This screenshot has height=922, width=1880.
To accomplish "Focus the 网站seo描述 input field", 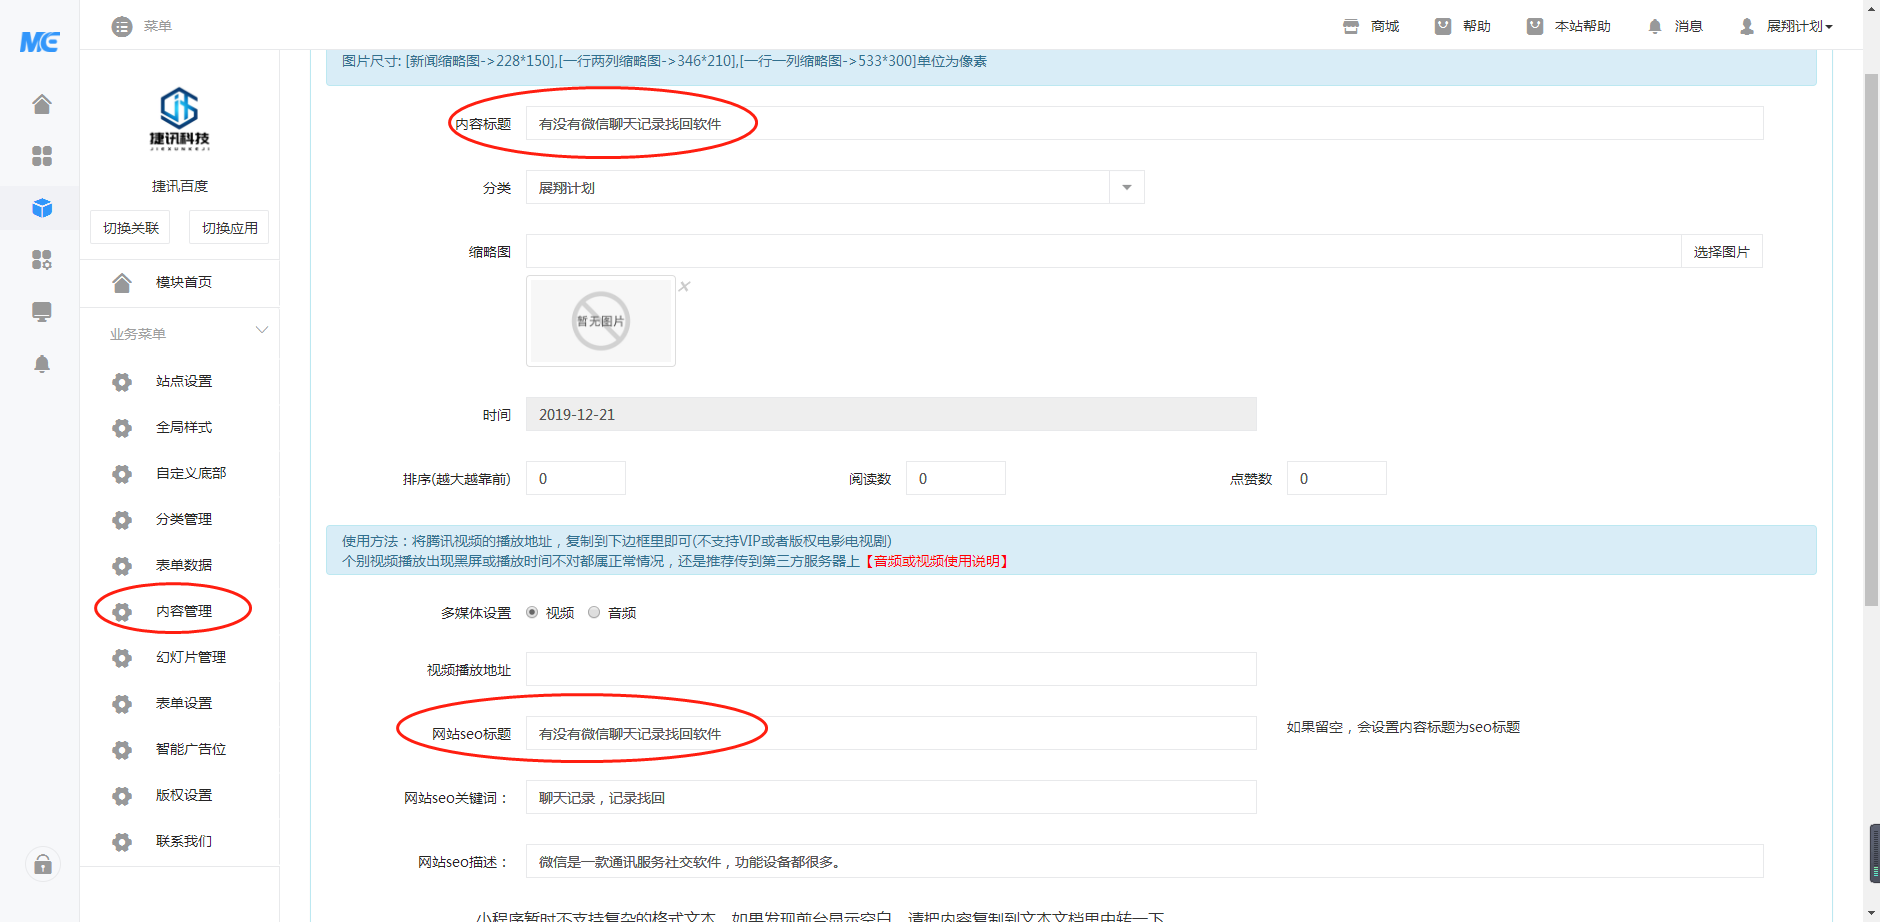I will pos(1144,861).
